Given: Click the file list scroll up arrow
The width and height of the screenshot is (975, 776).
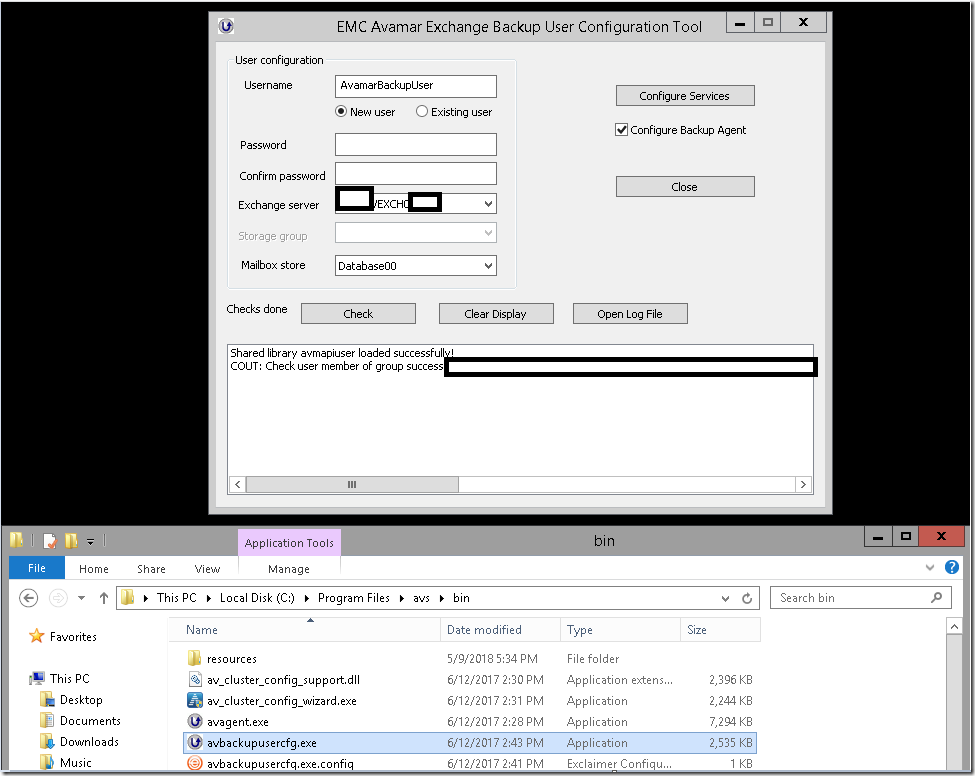Looking at the screenshot, I should pyautogui.click(x=954, y=626).
